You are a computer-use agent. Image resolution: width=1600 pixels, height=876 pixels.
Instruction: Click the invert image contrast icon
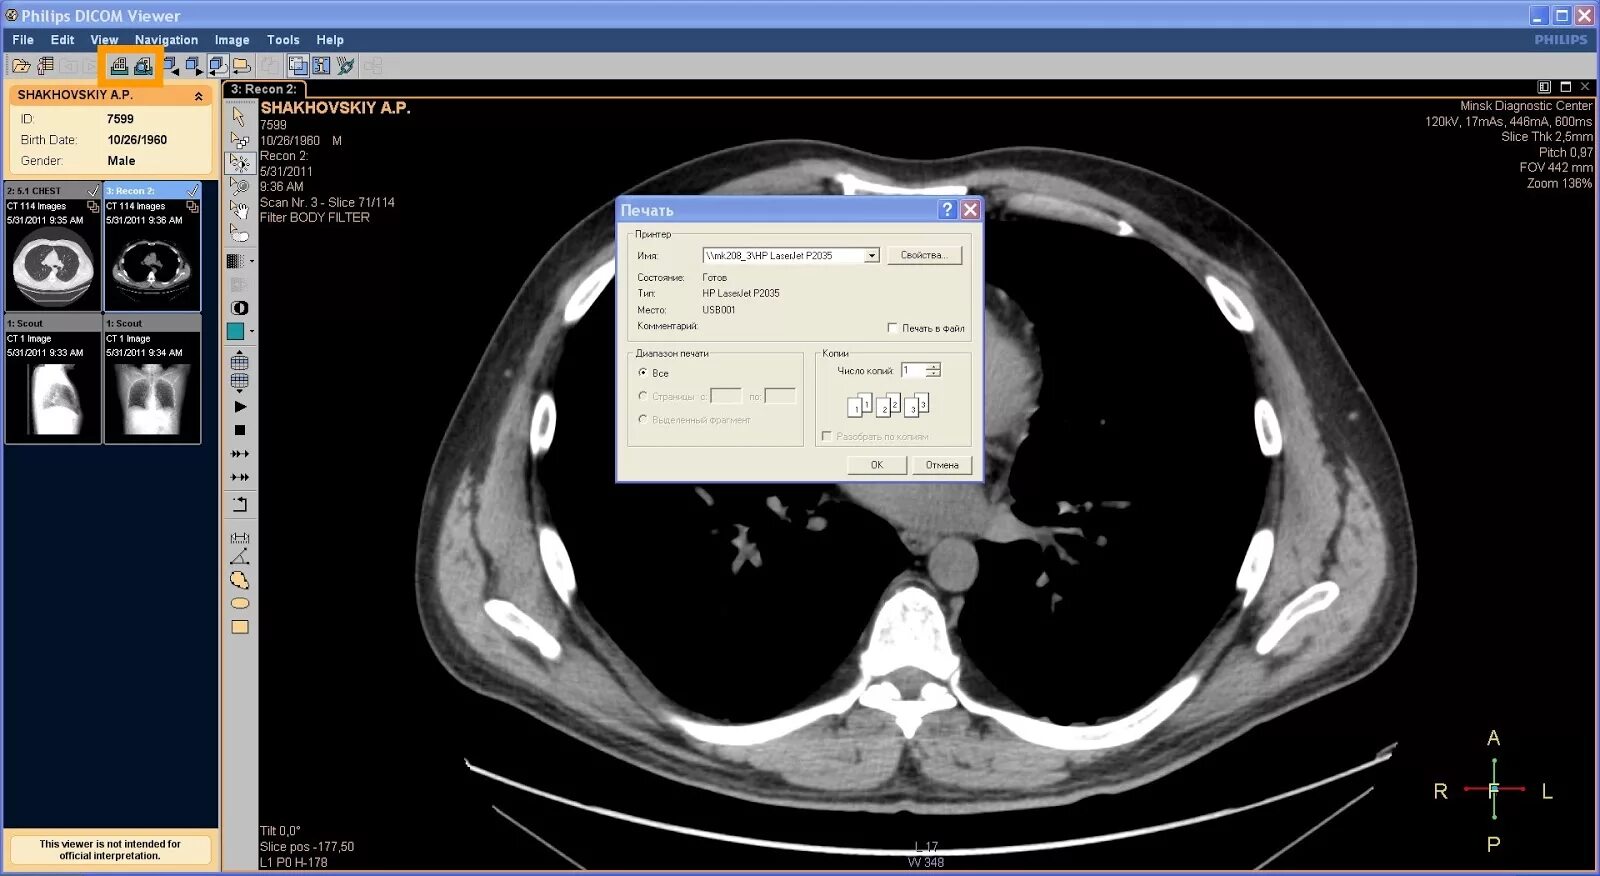point(240,308)
